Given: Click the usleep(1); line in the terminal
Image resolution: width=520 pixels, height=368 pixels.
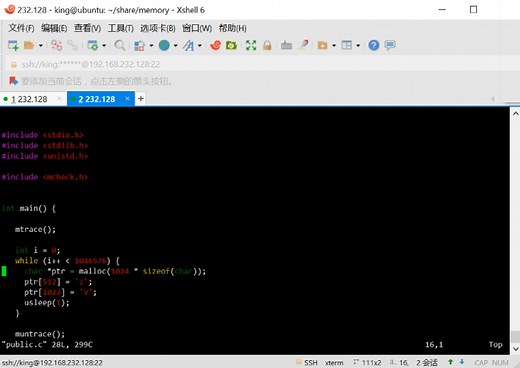Looking at the screenshot, I should pos(47,303).
